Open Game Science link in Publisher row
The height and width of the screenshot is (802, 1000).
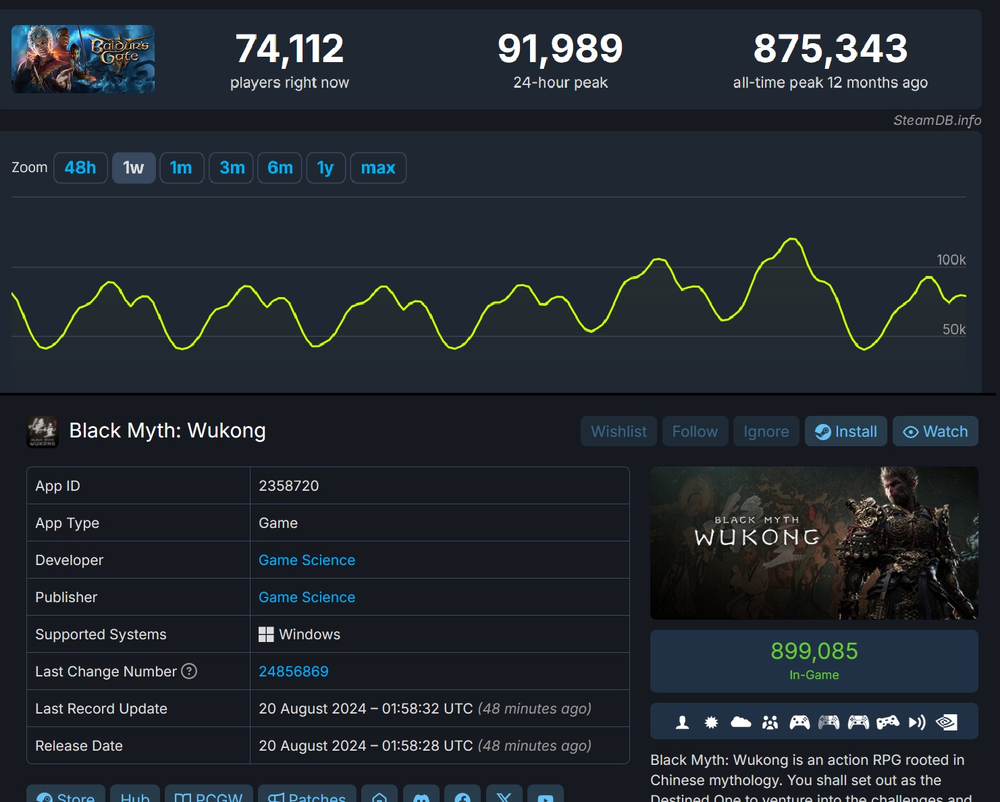pos(307,597)
